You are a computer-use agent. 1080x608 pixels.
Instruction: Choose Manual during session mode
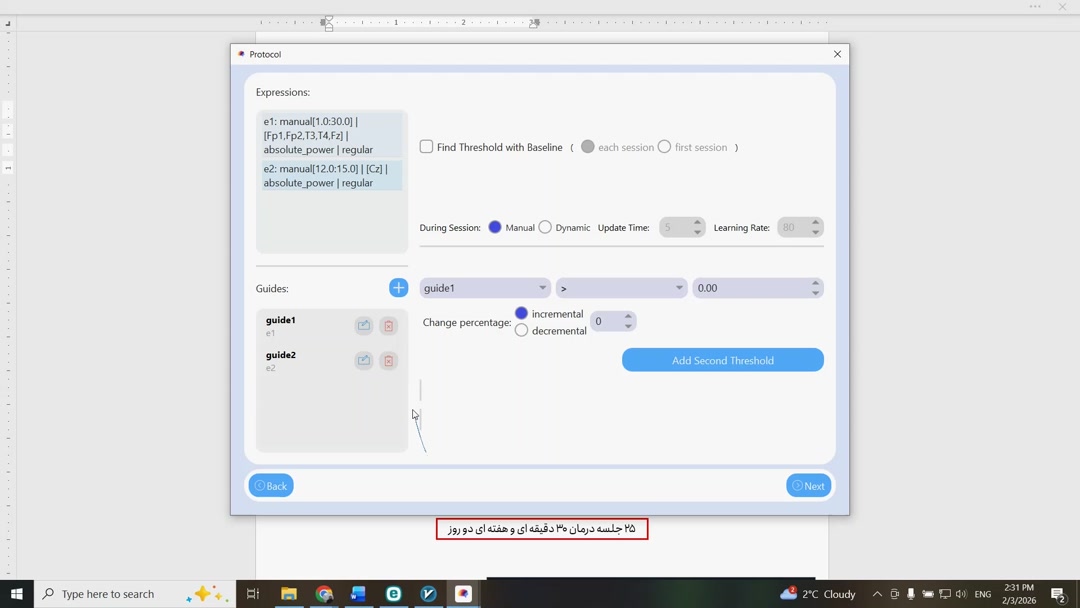click(x=495, y=227)
